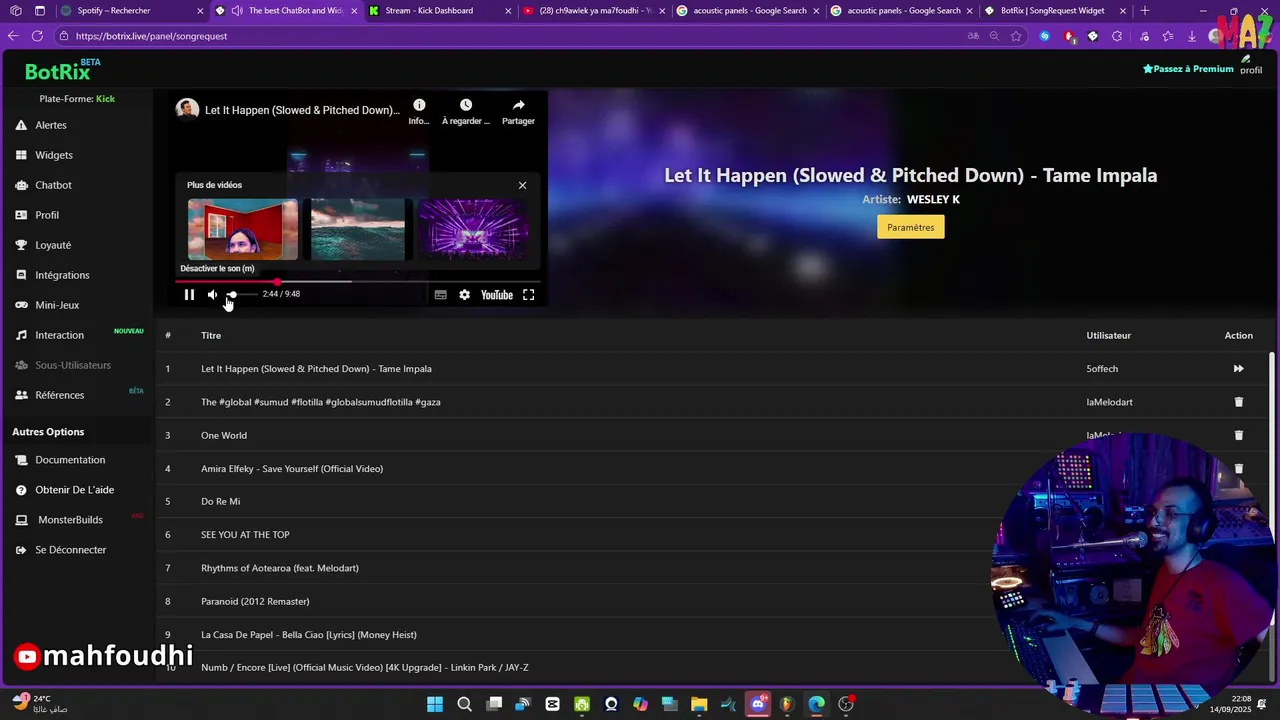Open the red room suggested video thumbnail
This screenshot has height=720, width=1280.
243,229
